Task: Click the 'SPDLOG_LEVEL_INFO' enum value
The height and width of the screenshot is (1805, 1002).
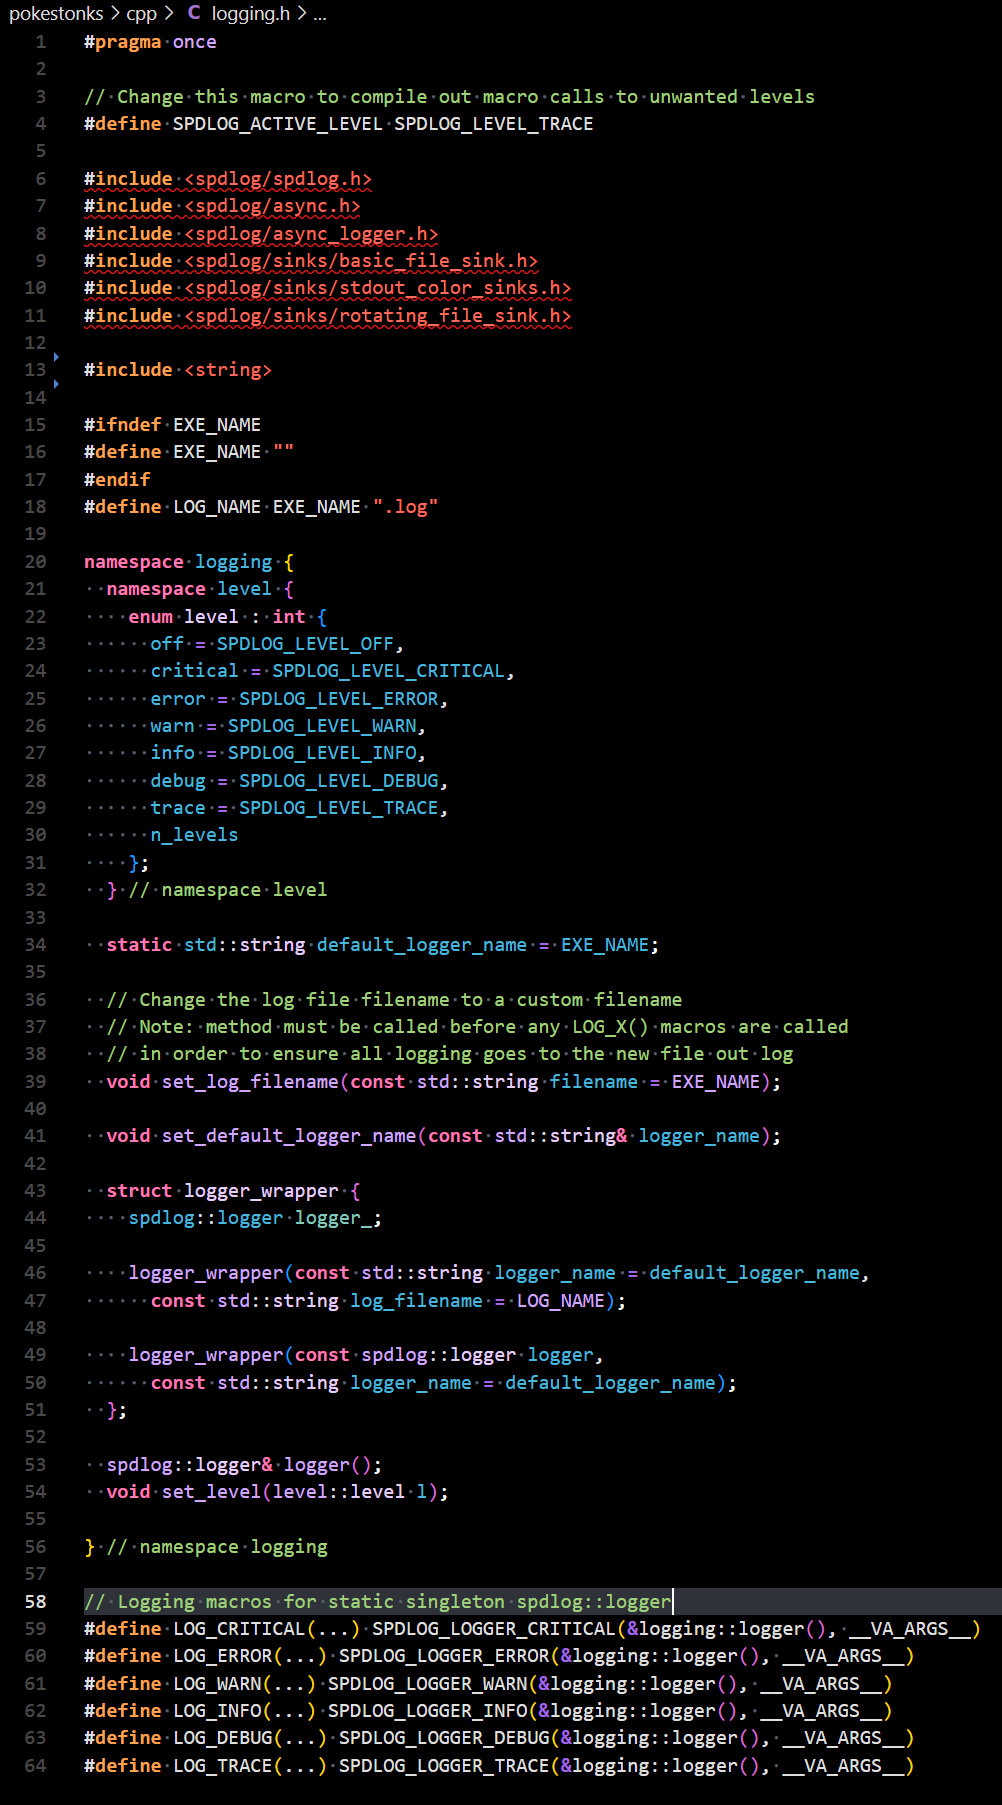Action: (322, 753)
